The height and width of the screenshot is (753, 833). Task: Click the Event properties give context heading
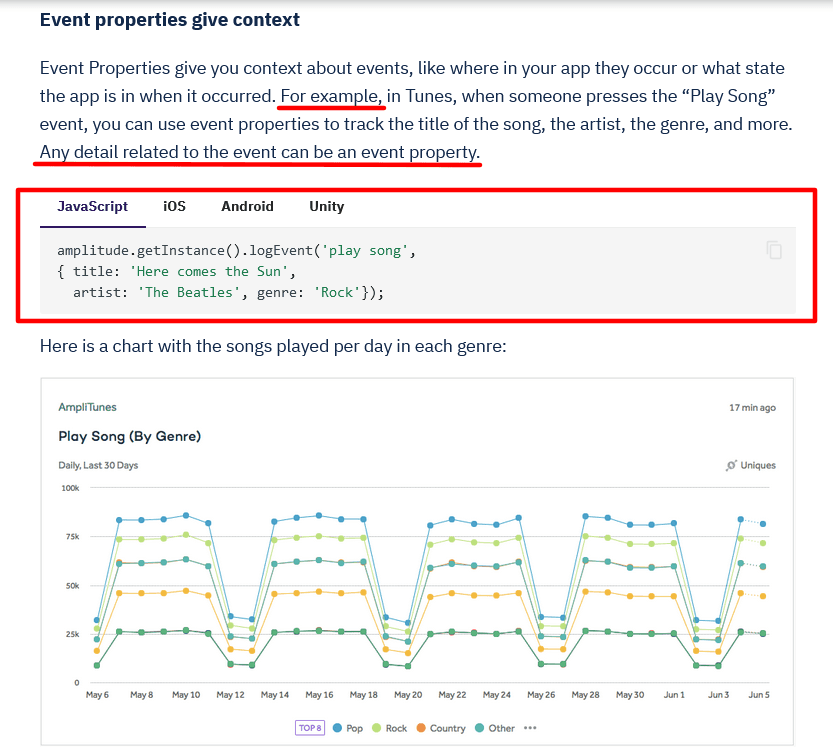click(170, 20)
